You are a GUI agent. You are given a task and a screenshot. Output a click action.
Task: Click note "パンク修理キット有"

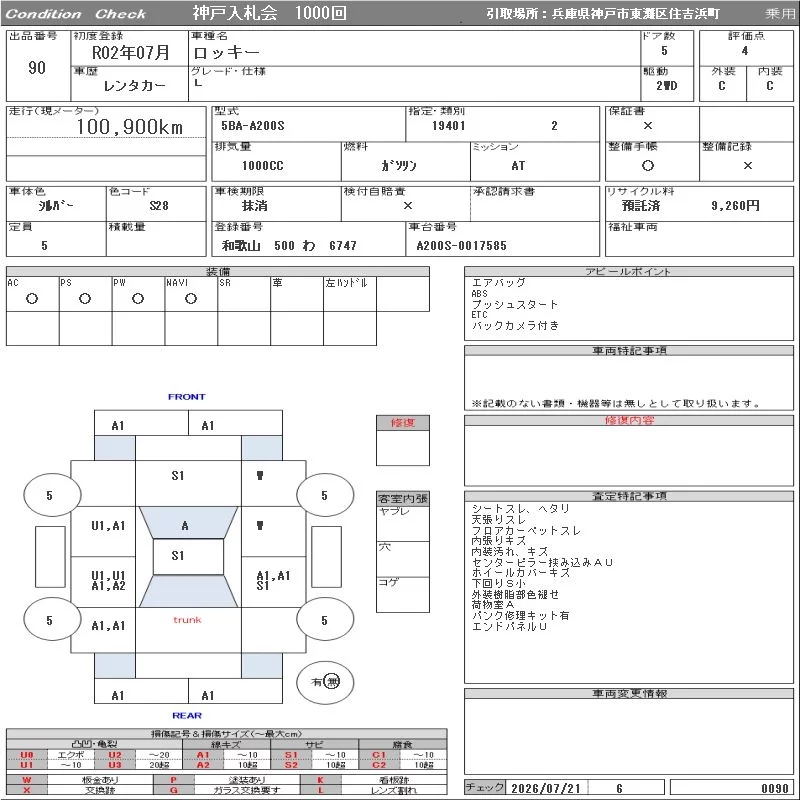(520, 615)
